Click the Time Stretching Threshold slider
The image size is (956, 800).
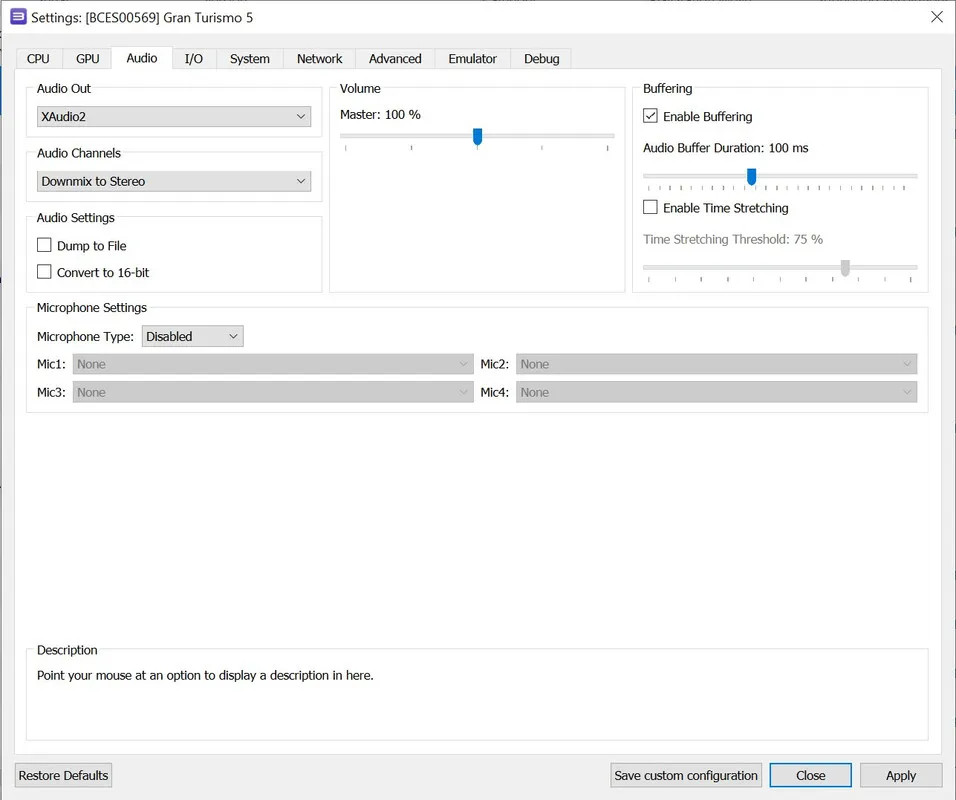(780, 268)
